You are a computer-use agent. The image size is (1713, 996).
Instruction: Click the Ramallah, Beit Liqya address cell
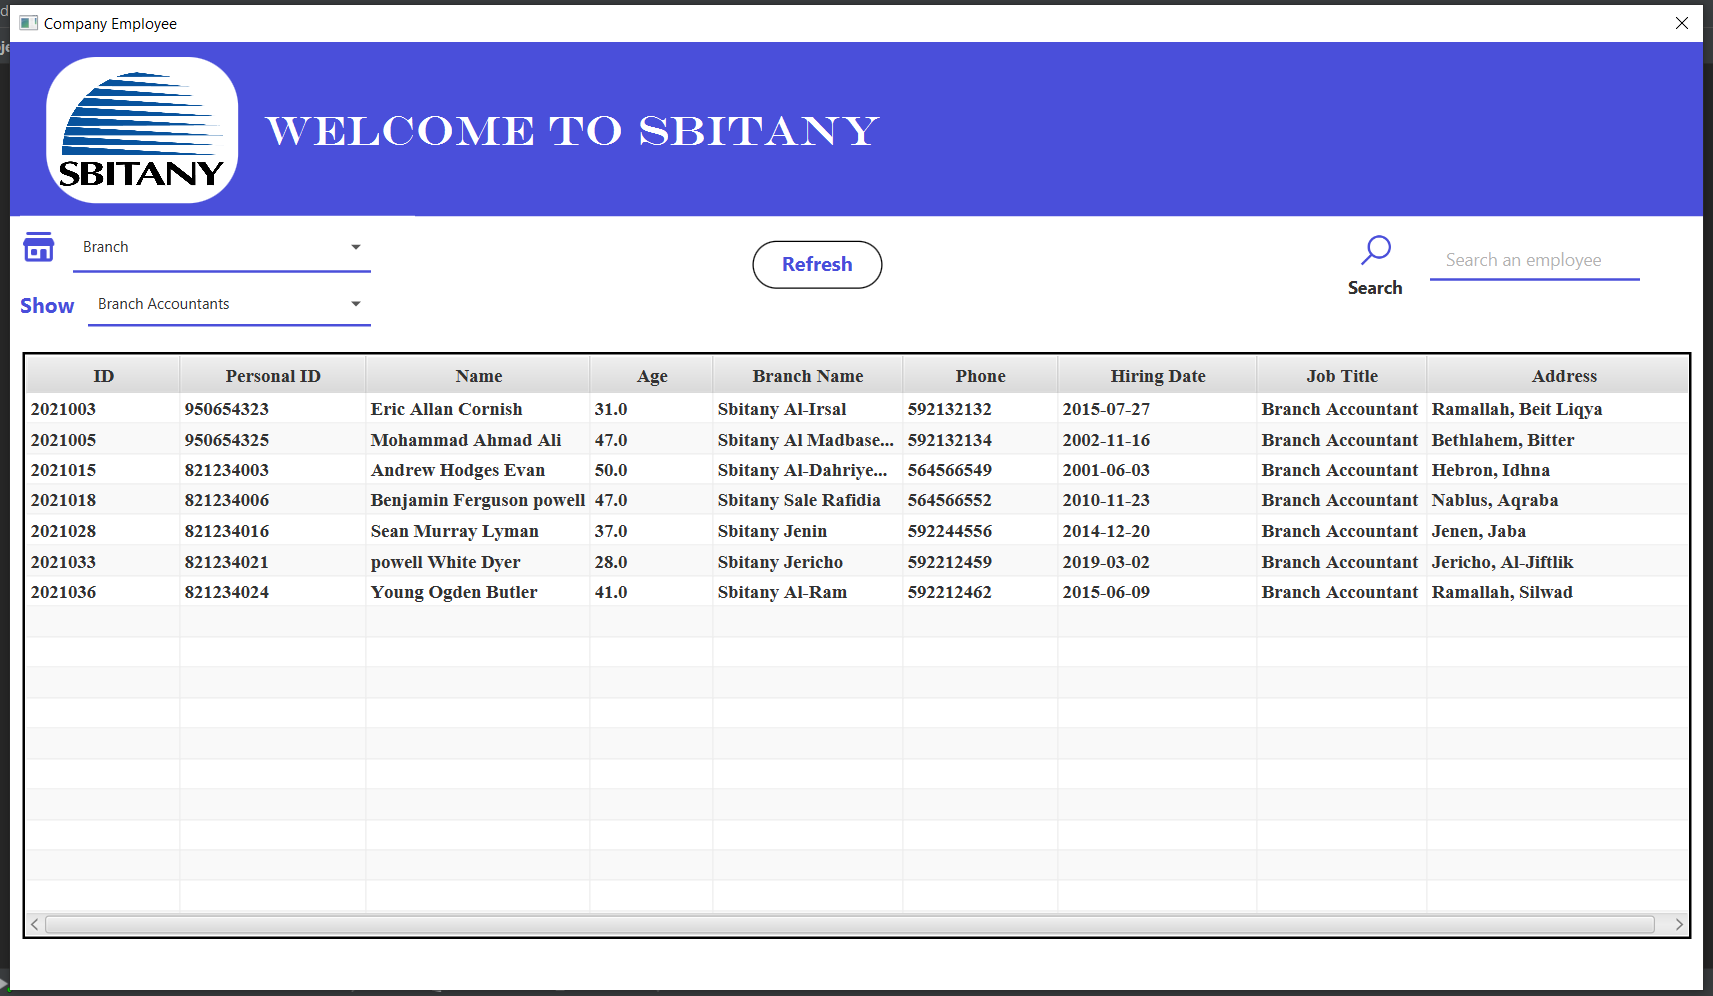click(x=1558, y=409)
